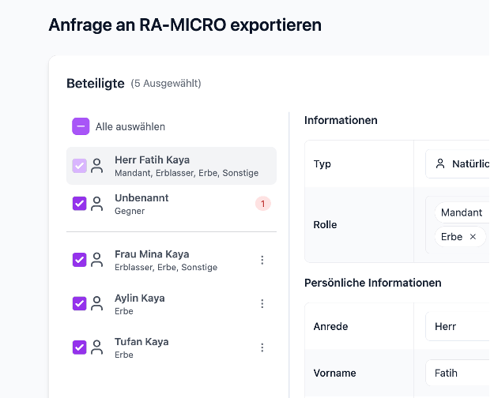The width and height of the screenshot is (494, 398).
Task: Select the Tufan Kaya name text
Action: 141,342
